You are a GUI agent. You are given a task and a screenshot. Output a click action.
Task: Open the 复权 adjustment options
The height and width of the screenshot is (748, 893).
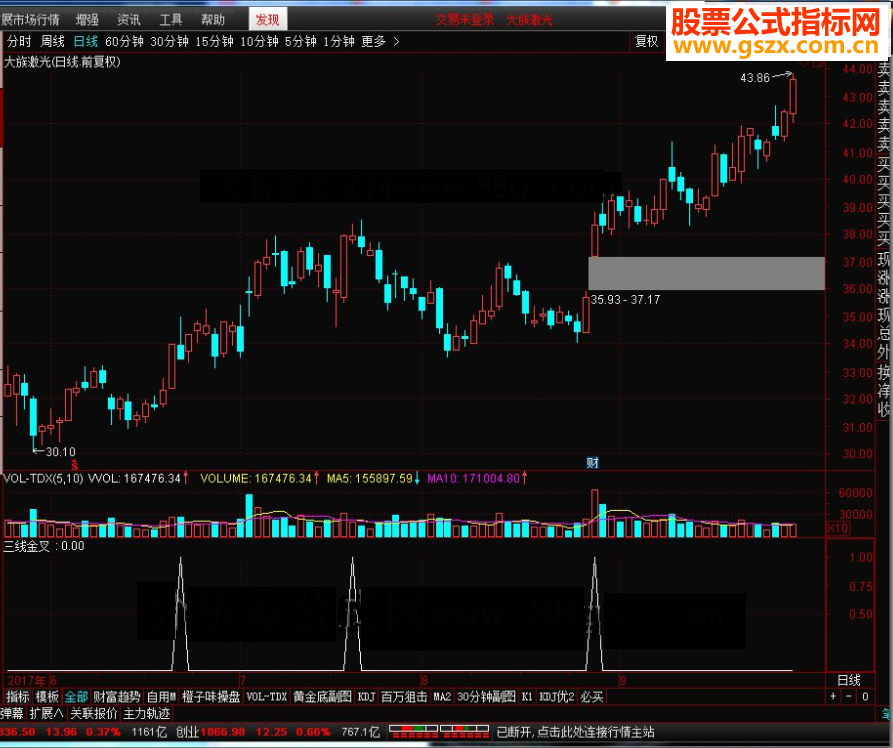646,42
